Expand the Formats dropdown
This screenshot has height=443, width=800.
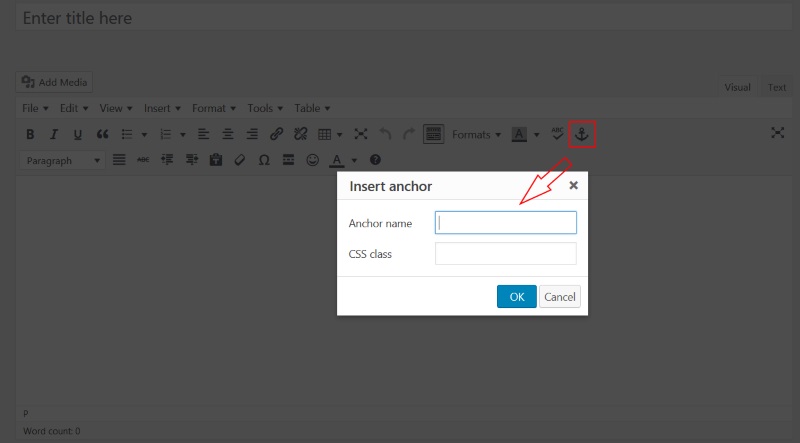476,134
